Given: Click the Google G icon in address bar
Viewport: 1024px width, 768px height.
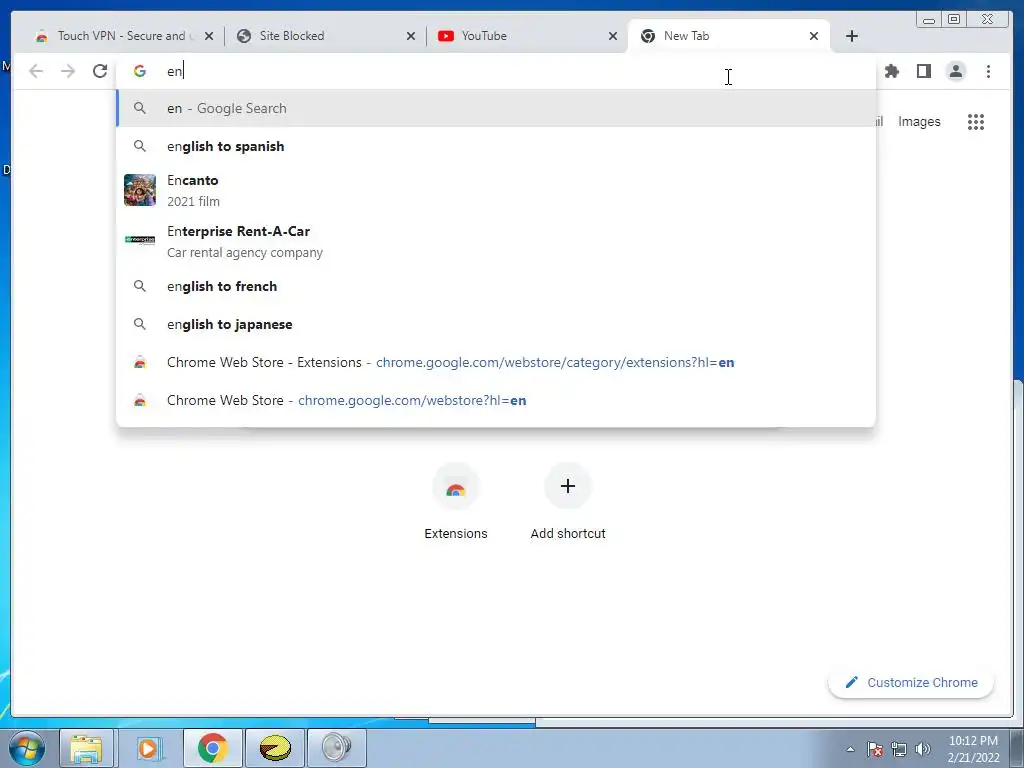Looking at the screenshot, I should pos(140,71).
